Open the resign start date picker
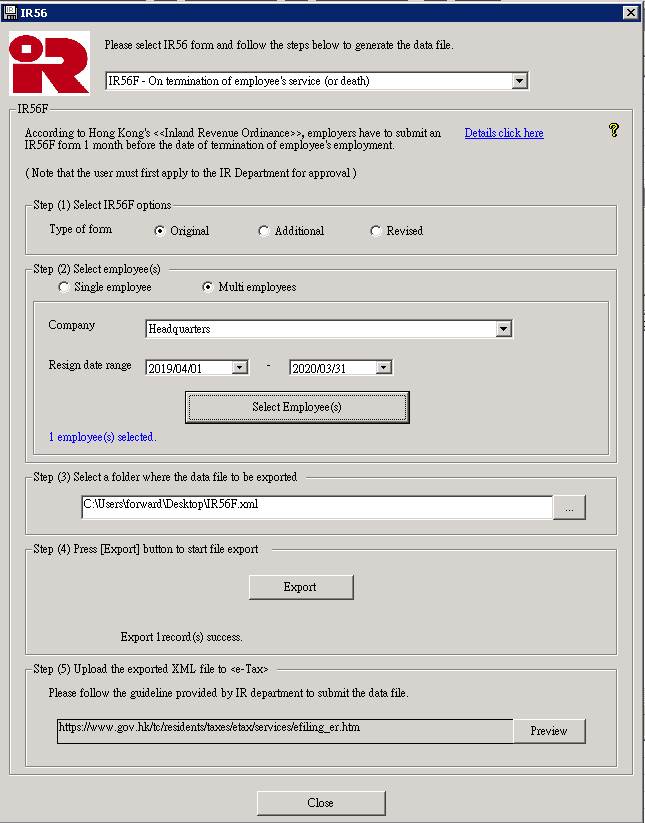 [x=239, y=368]
